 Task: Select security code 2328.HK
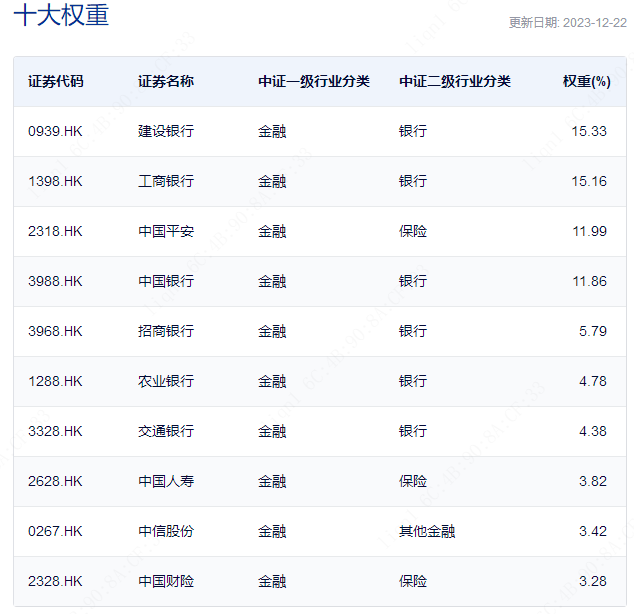[x=56, y=581]
